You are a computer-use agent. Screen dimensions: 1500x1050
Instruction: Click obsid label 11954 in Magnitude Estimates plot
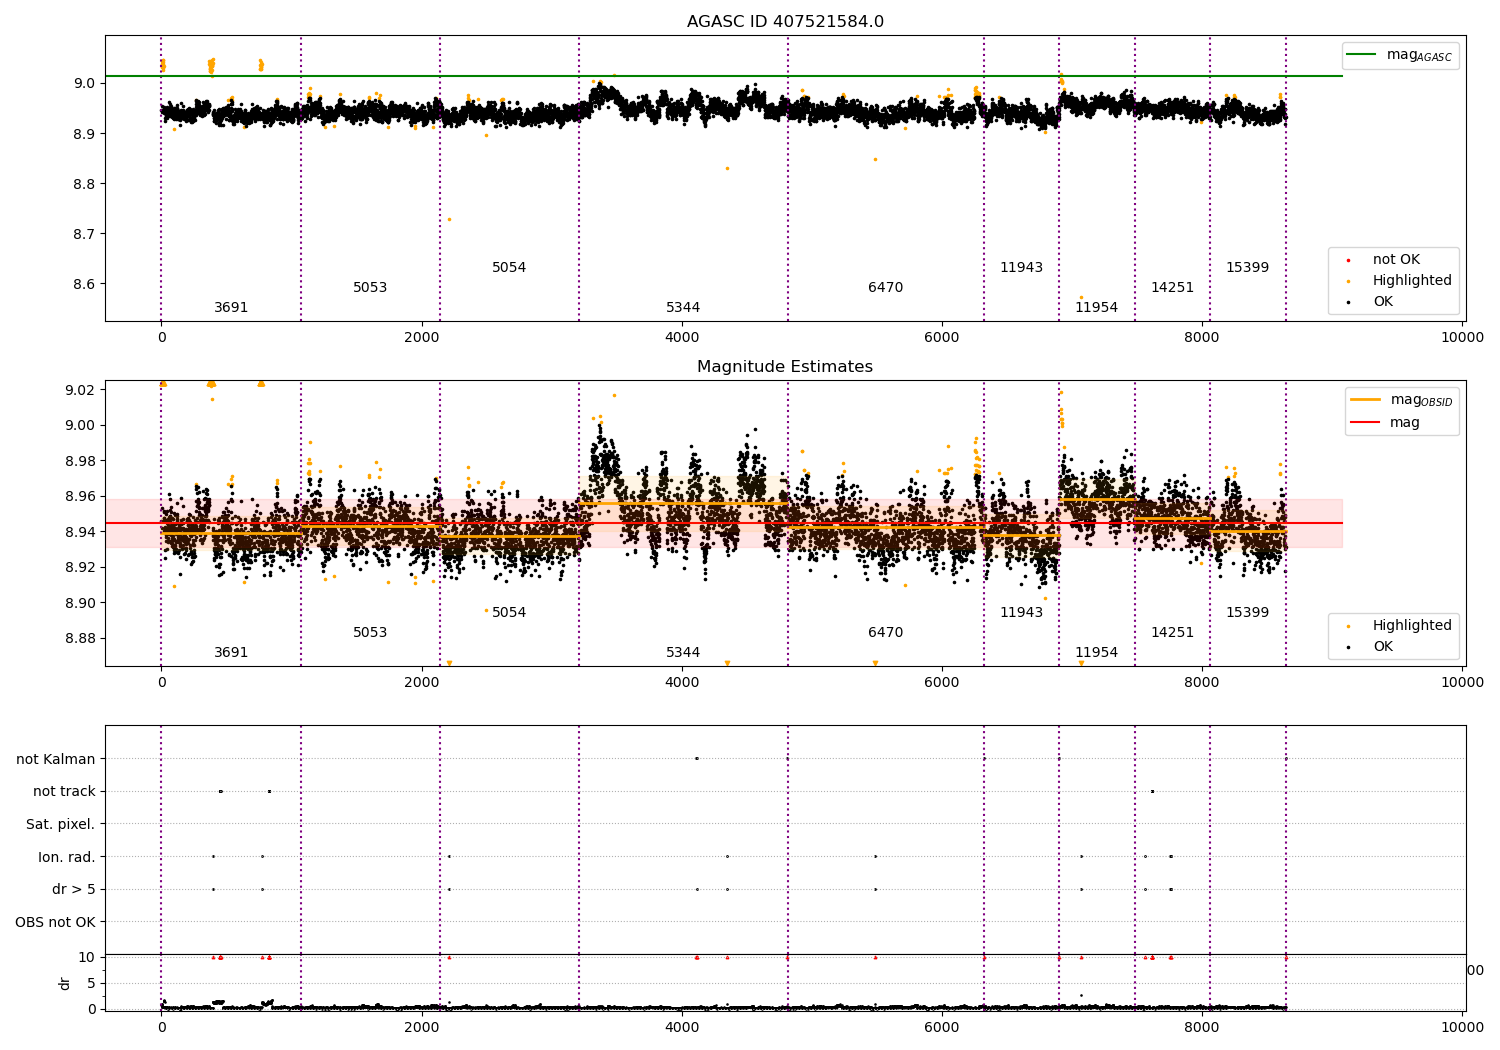pyautogui.click(x=1096, y=652)
